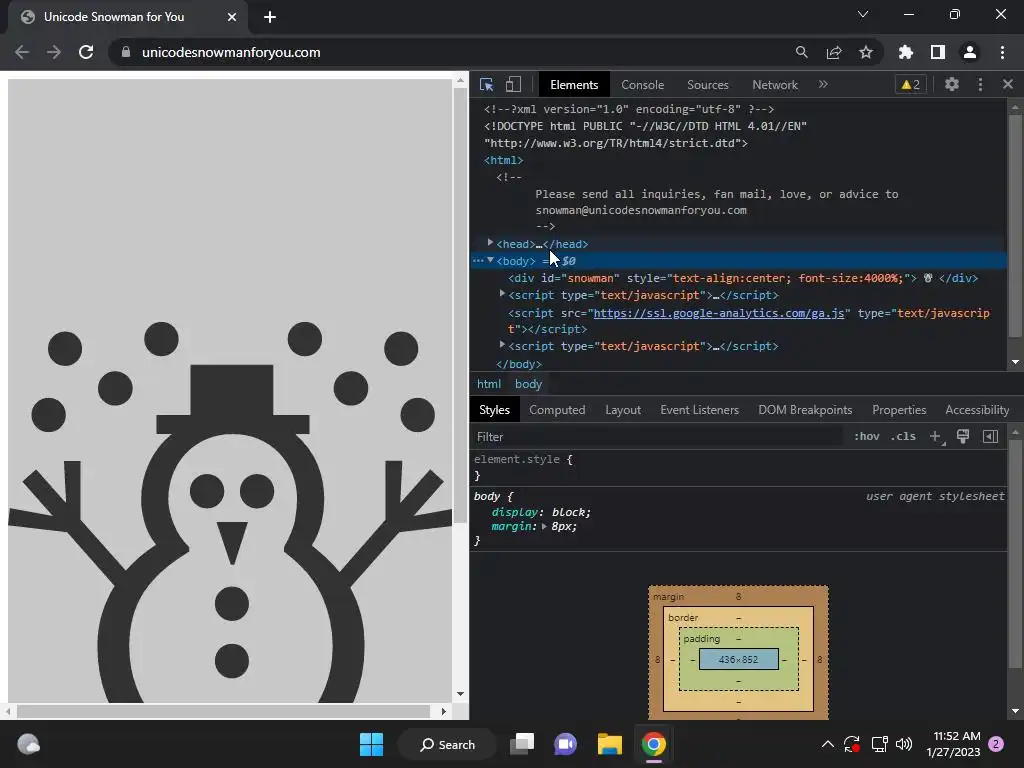Select the html breadcrumb
The width and height of the screenshot is (1024, 768).
pos(488,384)
